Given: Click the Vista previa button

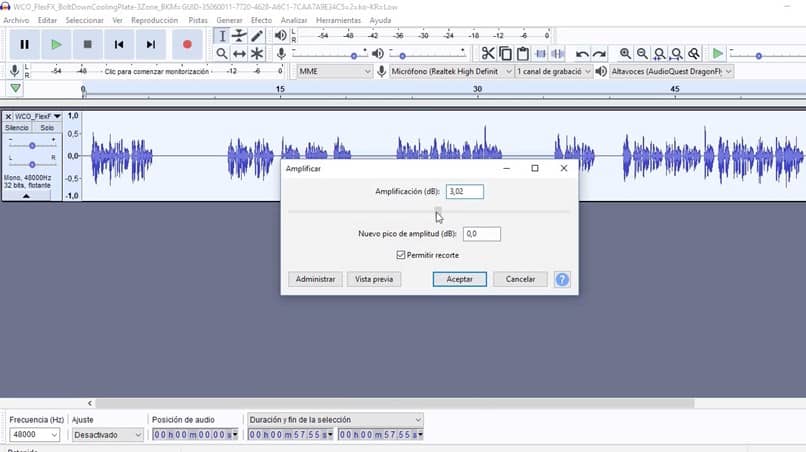Looking at the screenshot, I should (374, 280).
